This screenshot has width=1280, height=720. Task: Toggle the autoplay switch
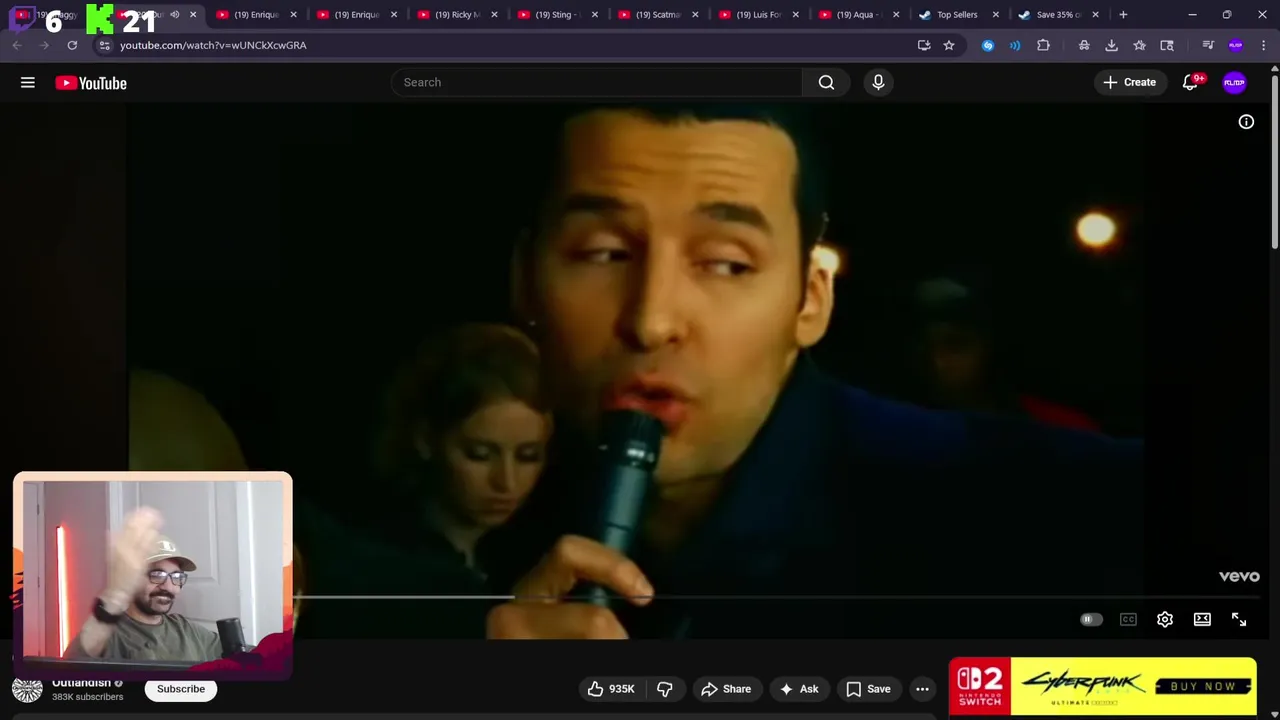coord(1090,620)
